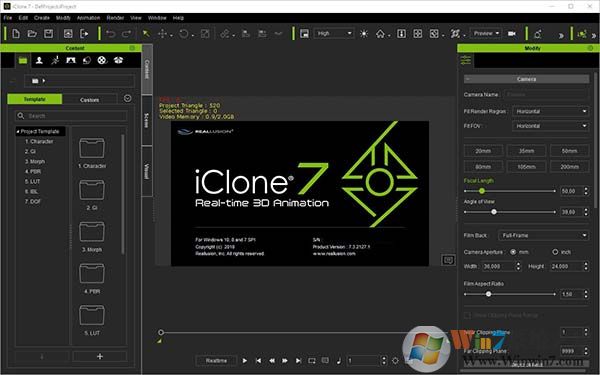Activate the Rotate object tool
Viewport: 600px width, 375px height.
tap(184, 34)
